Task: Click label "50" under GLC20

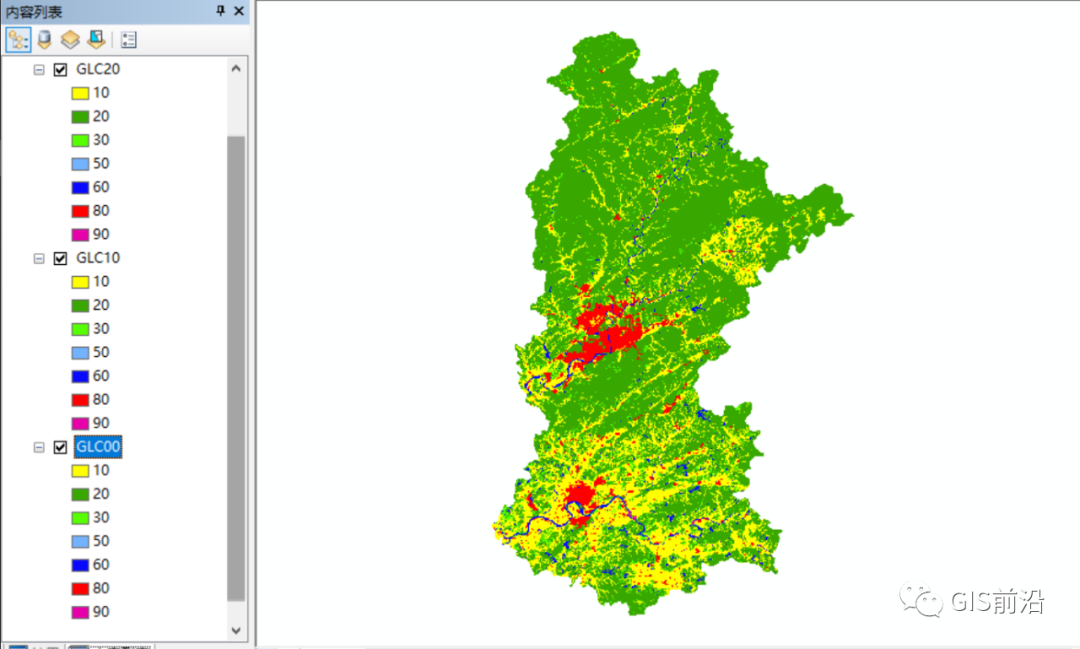Action: pos(101,163)
